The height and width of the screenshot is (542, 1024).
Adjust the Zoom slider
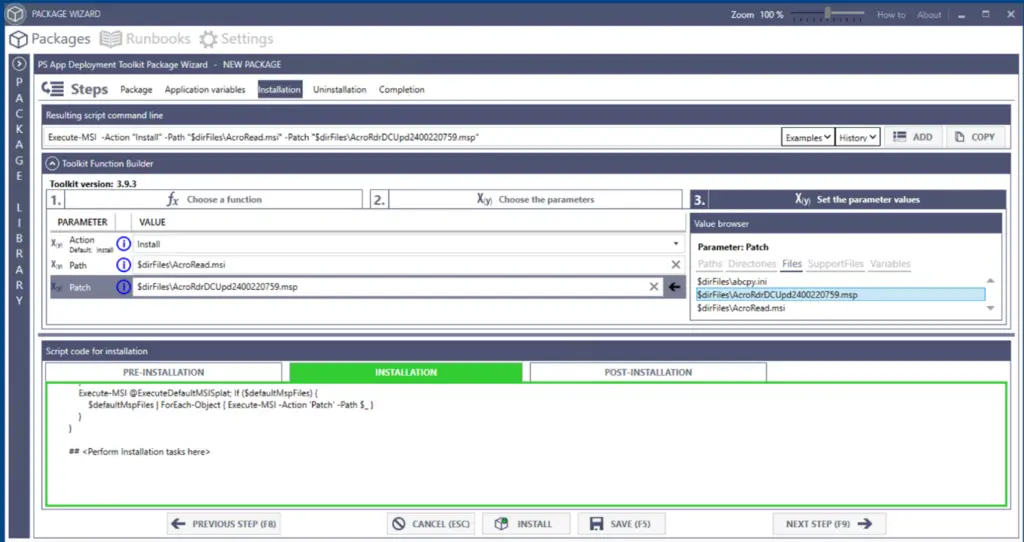(x=828, y=14)
